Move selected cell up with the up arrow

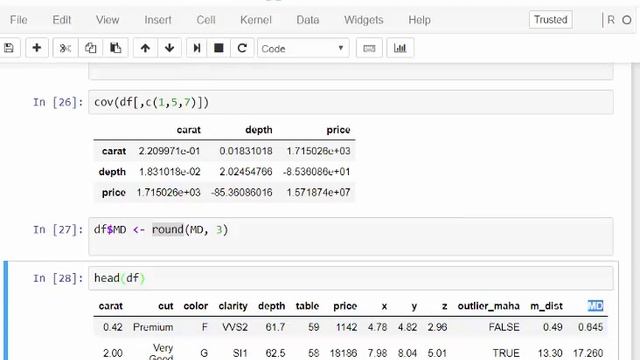coord(145,48)
